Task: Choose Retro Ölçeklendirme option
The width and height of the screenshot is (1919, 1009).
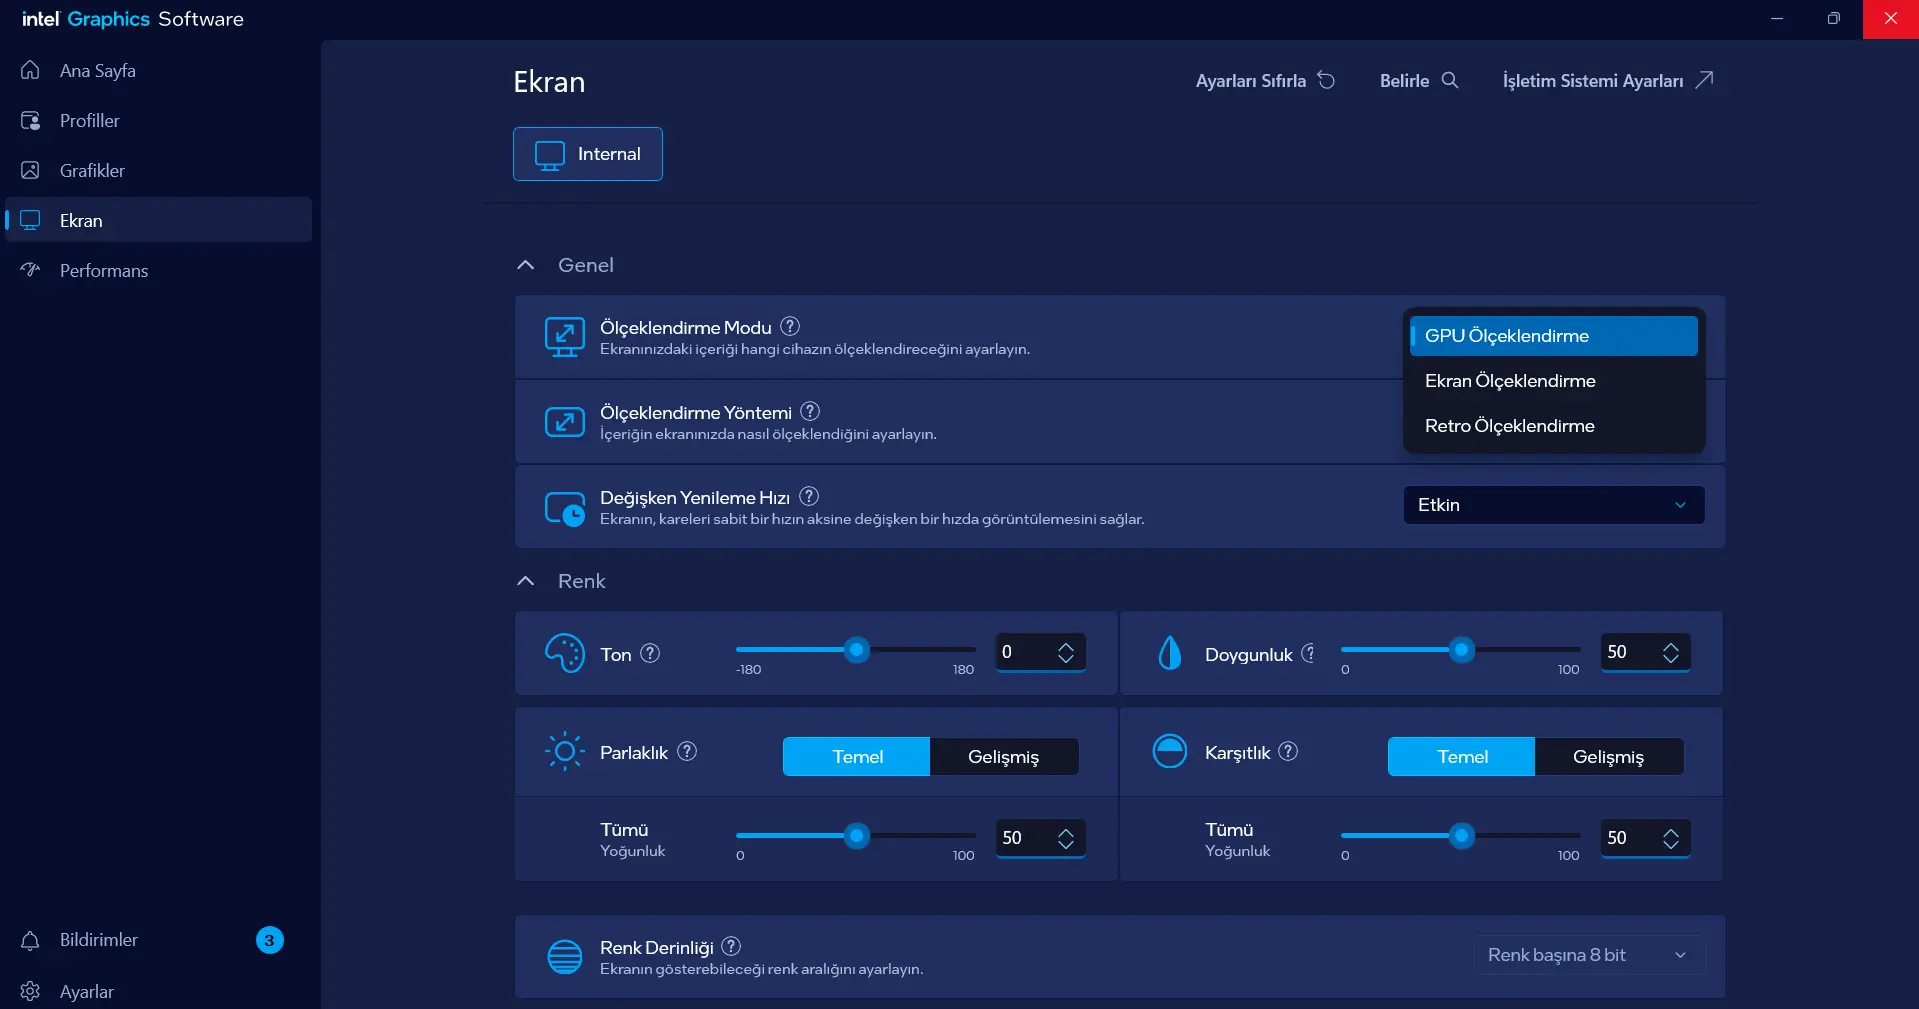Action: (1554, 426)
